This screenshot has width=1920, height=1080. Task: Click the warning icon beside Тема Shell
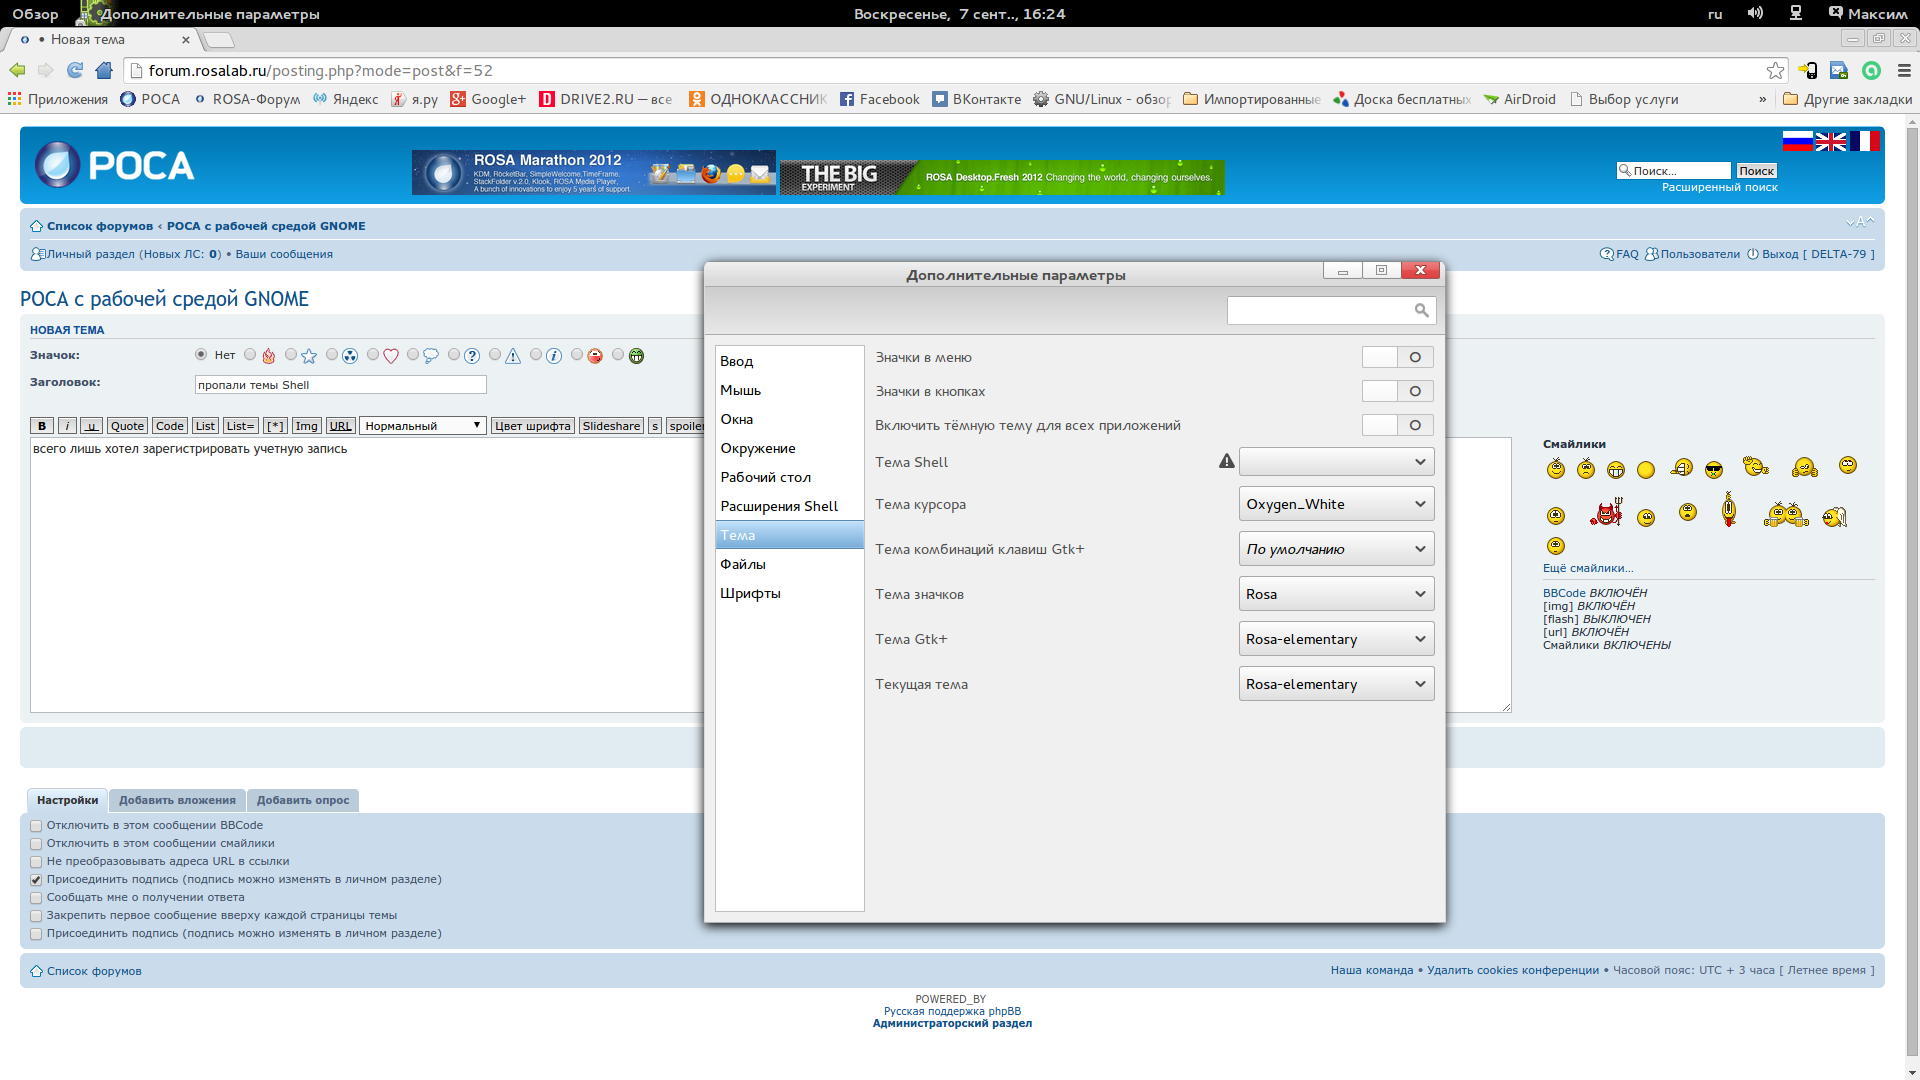pos(1226,461)
